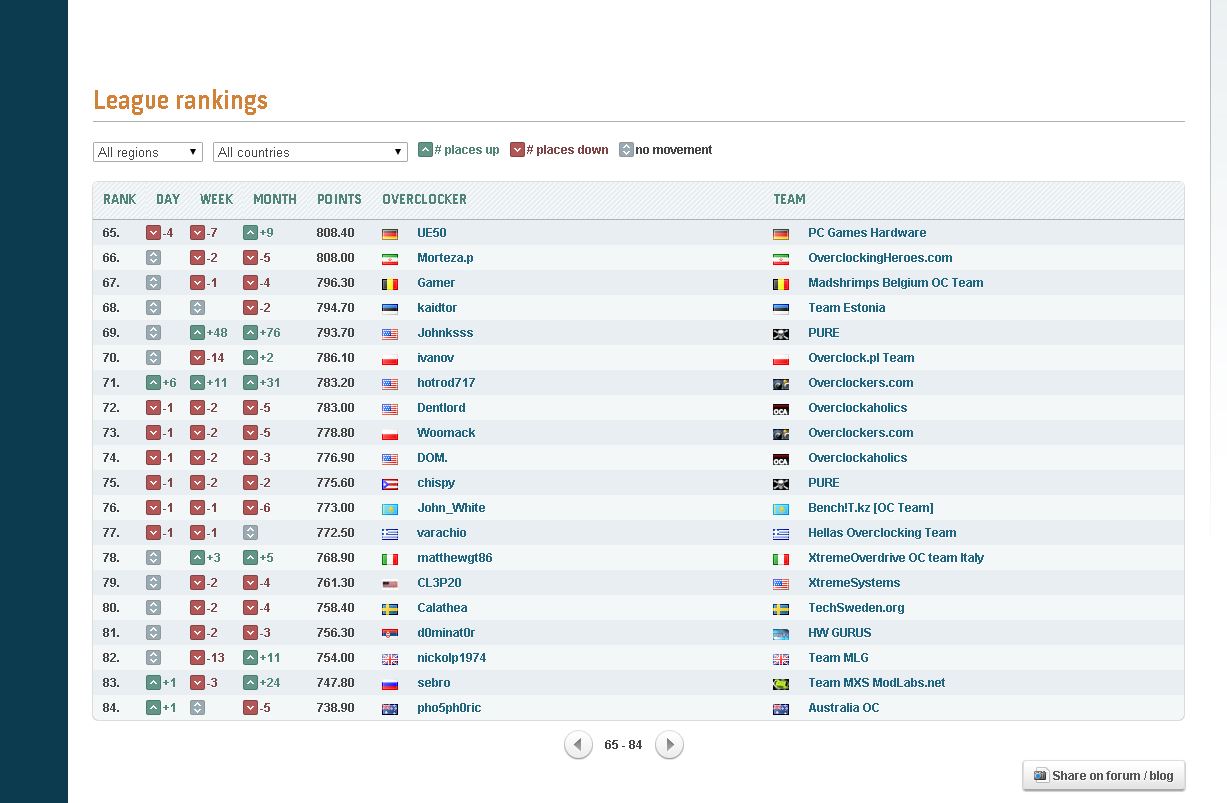The image size is (1227, 803).
Task: Click Belgian flag next to Gamer
Action: [390, 283]
